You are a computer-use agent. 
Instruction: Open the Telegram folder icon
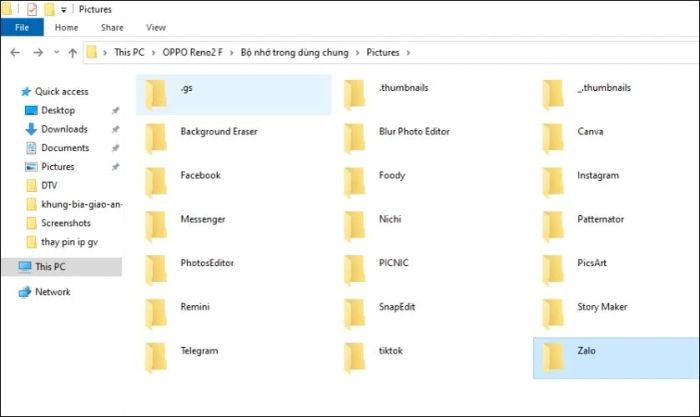[155, 355]
